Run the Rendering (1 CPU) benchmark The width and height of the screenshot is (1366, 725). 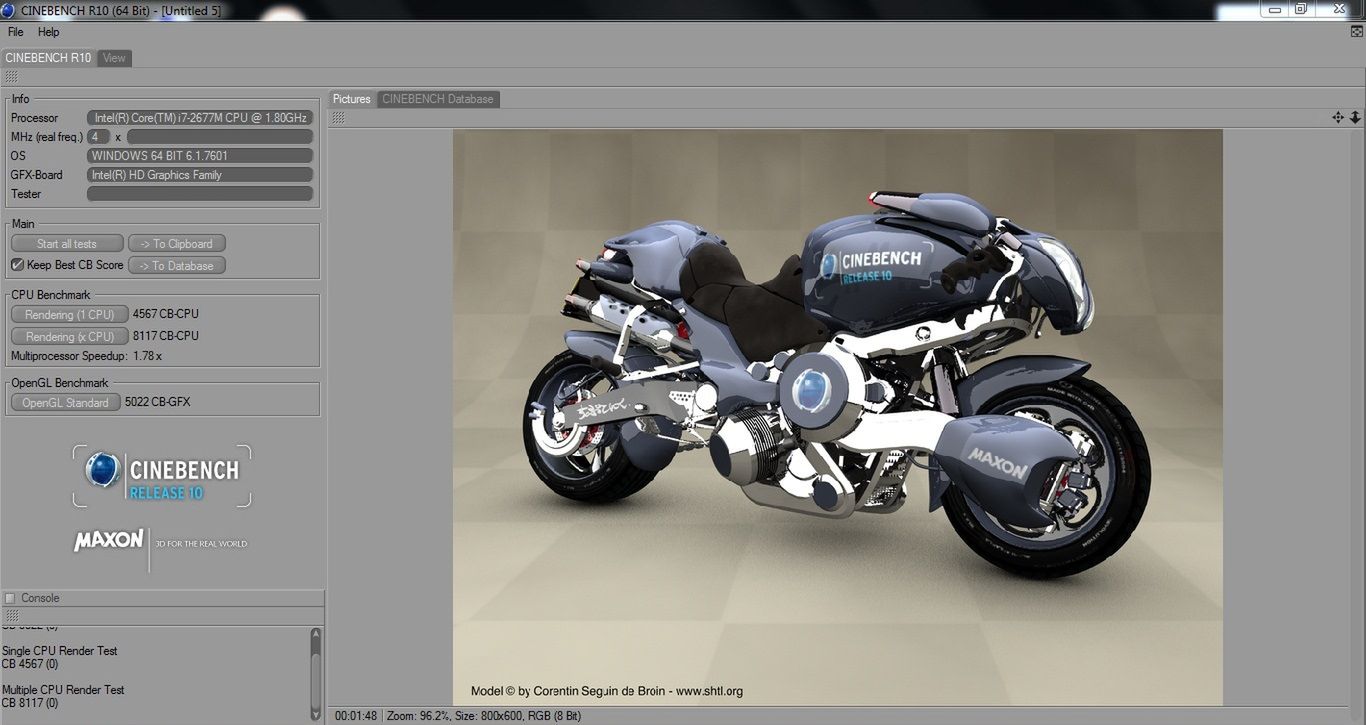click(70, 315)
